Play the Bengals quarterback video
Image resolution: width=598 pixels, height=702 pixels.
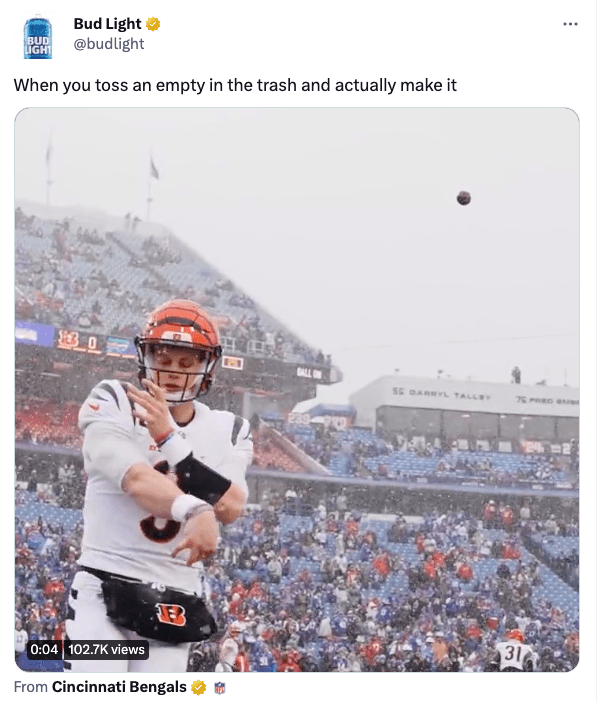297,390
